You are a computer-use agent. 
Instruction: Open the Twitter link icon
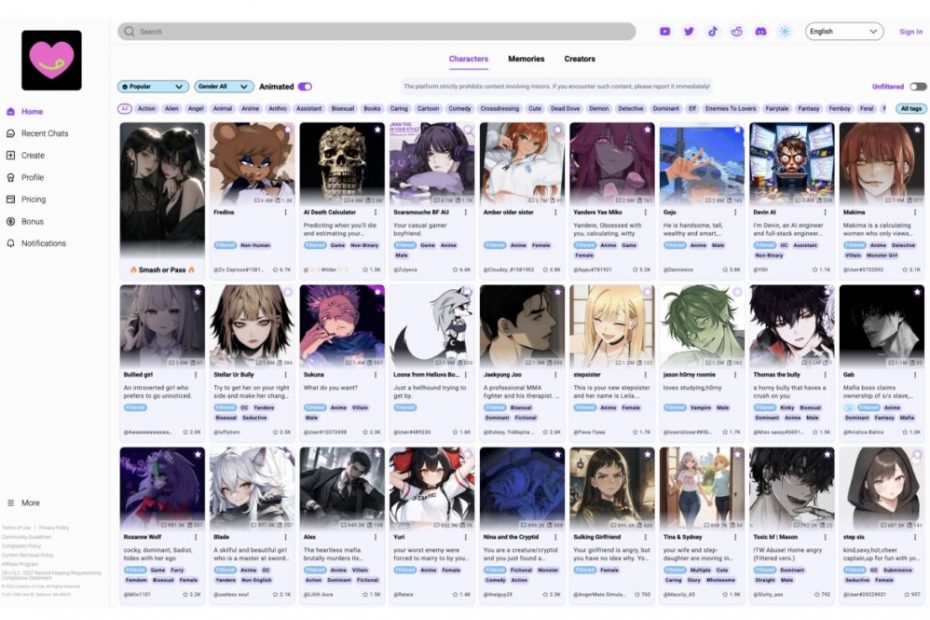pos(689,31)
